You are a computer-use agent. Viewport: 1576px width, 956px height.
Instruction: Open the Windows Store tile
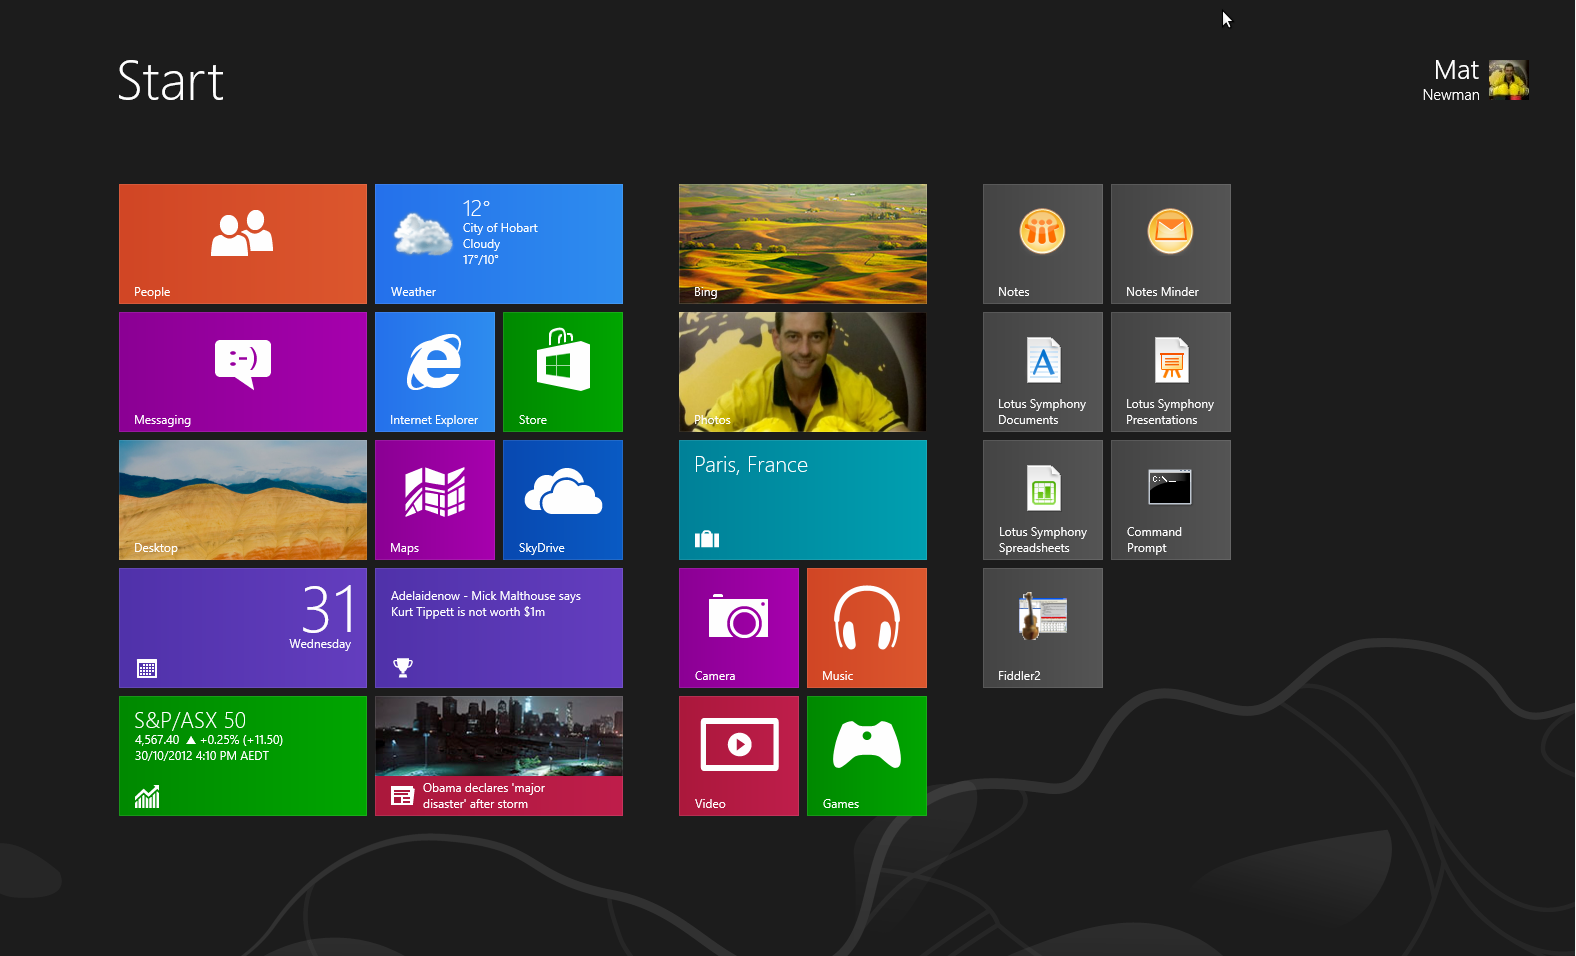[x=563, y=372]
